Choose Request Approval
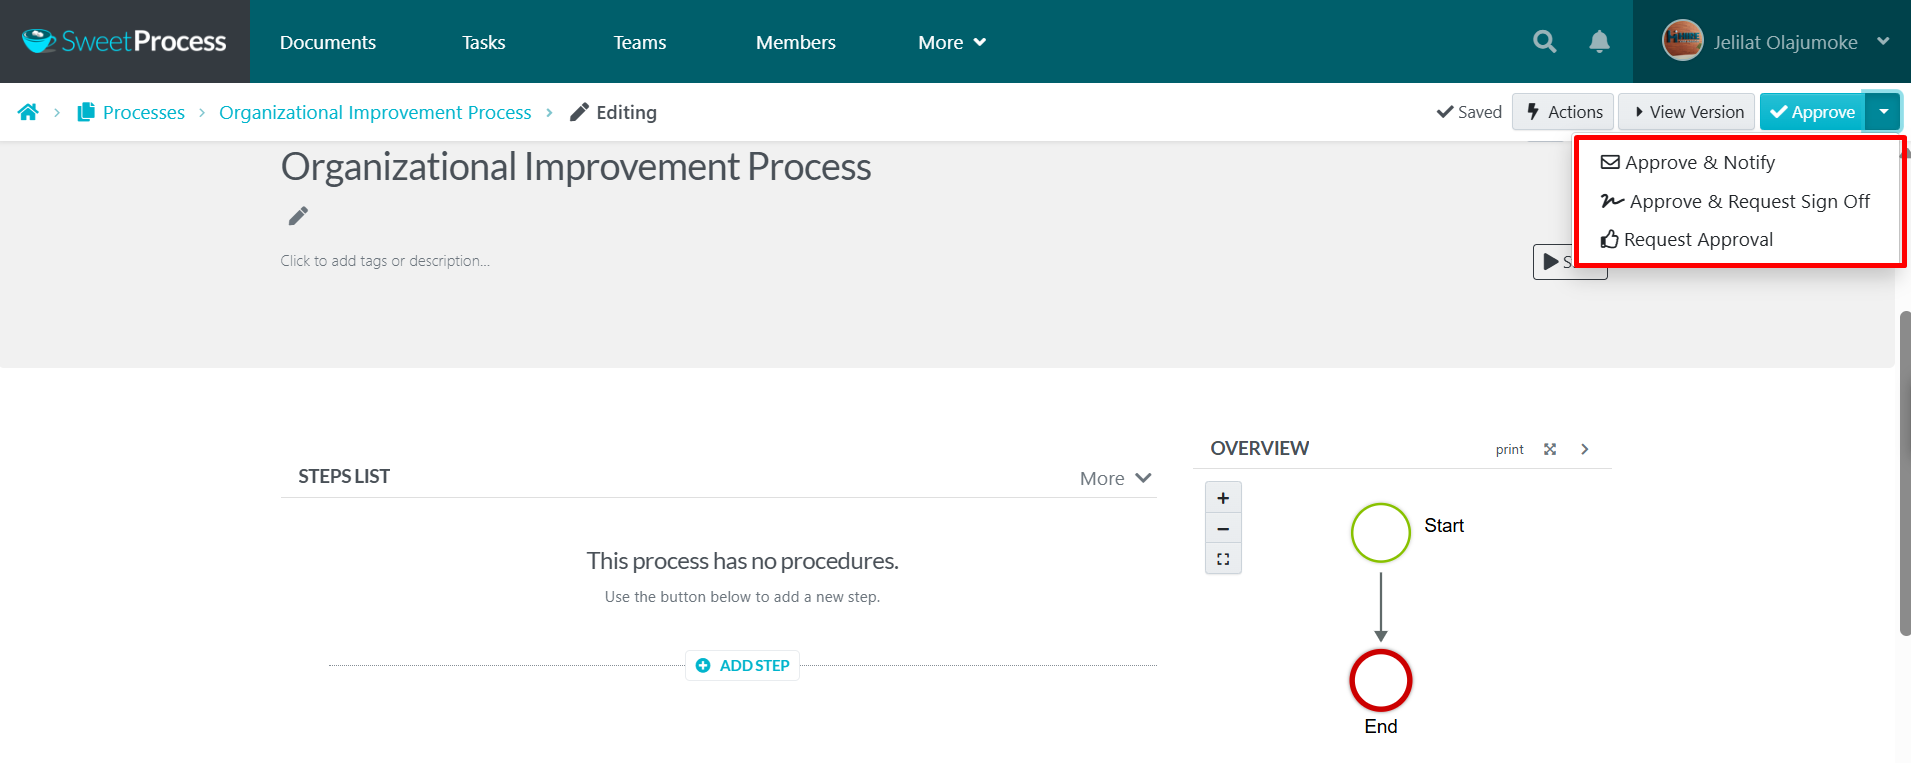This screenshot has width=1911, height=763. pyautogui.click(x=1687, y=239)
